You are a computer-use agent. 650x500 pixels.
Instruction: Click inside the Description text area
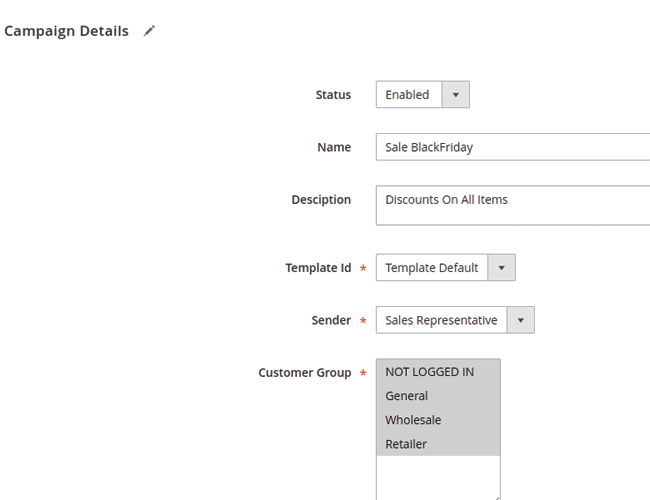[x=512, y=205]
